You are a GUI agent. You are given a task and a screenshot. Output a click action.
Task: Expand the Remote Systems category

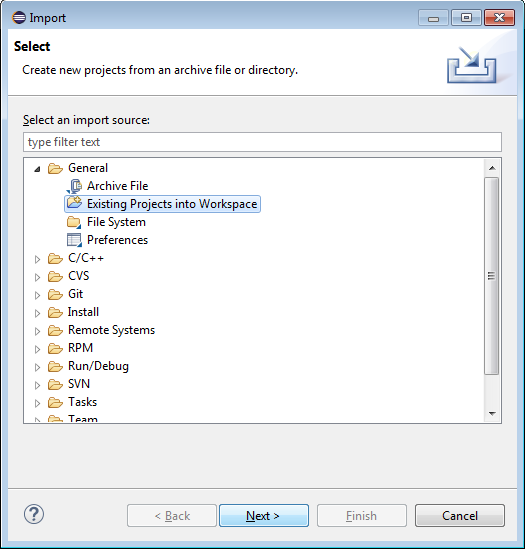coord(37,331)
